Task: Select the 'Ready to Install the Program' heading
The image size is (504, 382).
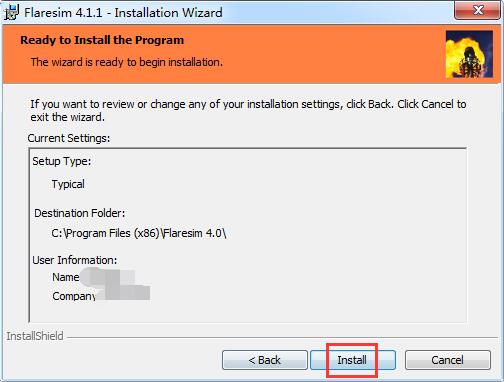Action: point(102,40)
